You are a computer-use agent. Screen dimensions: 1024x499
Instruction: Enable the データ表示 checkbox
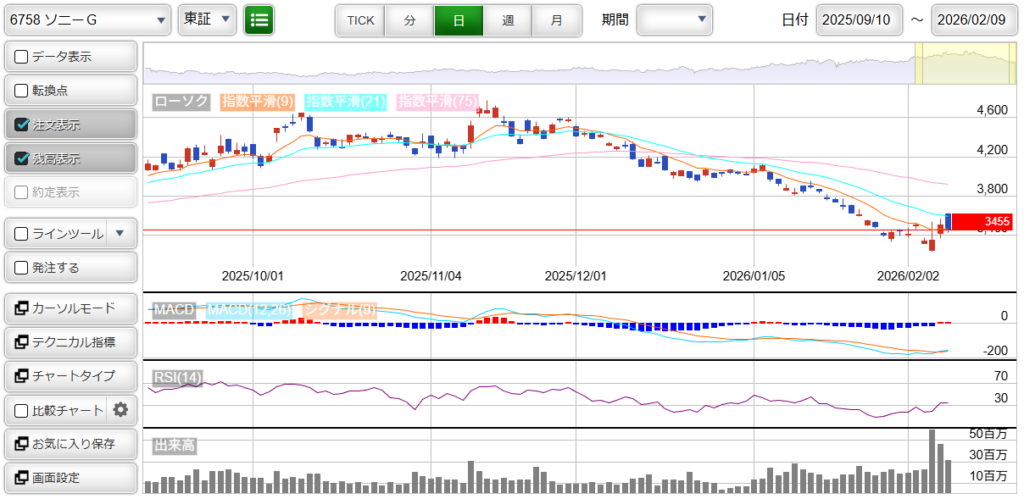click(22, 57)
